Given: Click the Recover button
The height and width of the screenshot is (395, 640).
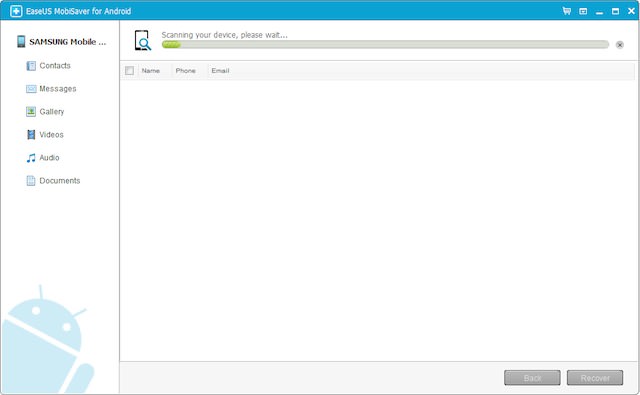Looking at the screenshot, I should click(595, 377).
